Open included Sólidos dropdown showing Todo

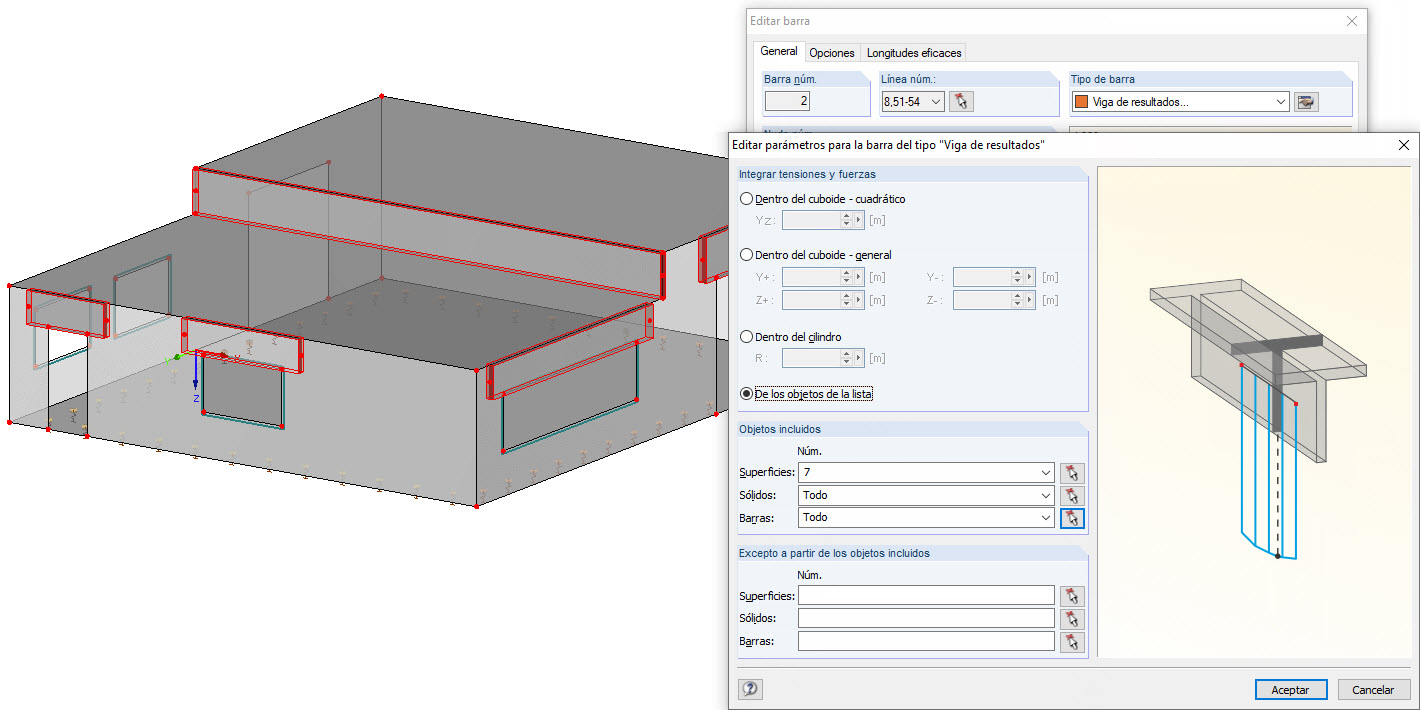(x=1046, y=495)
